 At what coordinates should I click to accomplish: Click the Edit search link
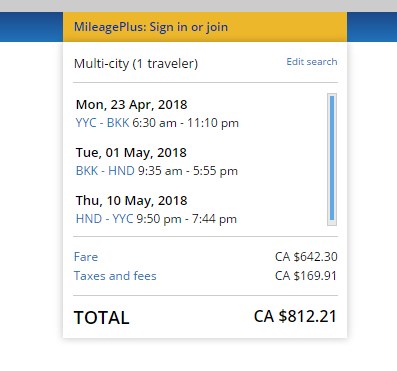pyautogui.click(x=312, y=62)
